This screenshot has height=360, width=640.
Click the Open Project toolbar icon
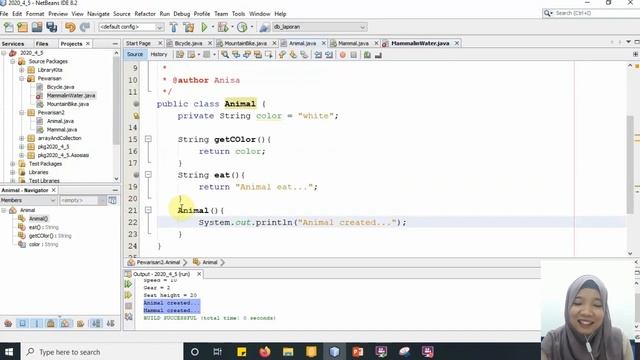pyautogui.click(x=37, y=27)
